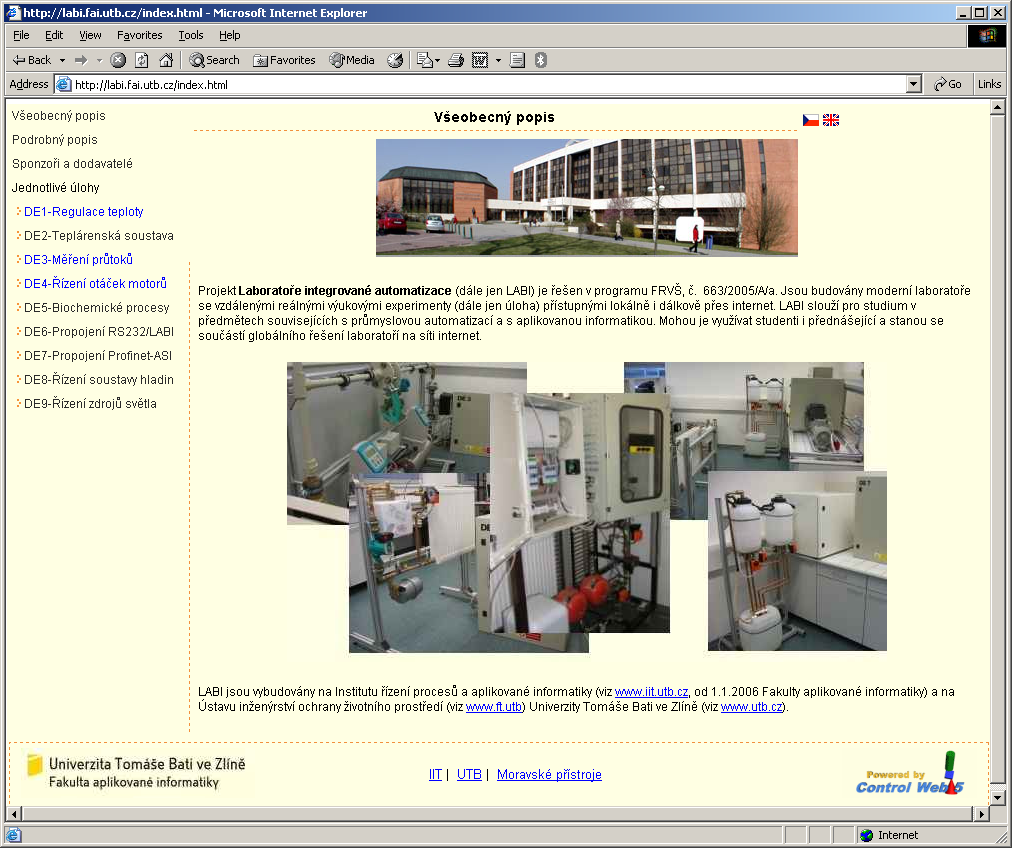Click the Bluetooth toolbar icon
This screenshot has width=1012, height=848.
pyautogui.click(x=541, y=60)
